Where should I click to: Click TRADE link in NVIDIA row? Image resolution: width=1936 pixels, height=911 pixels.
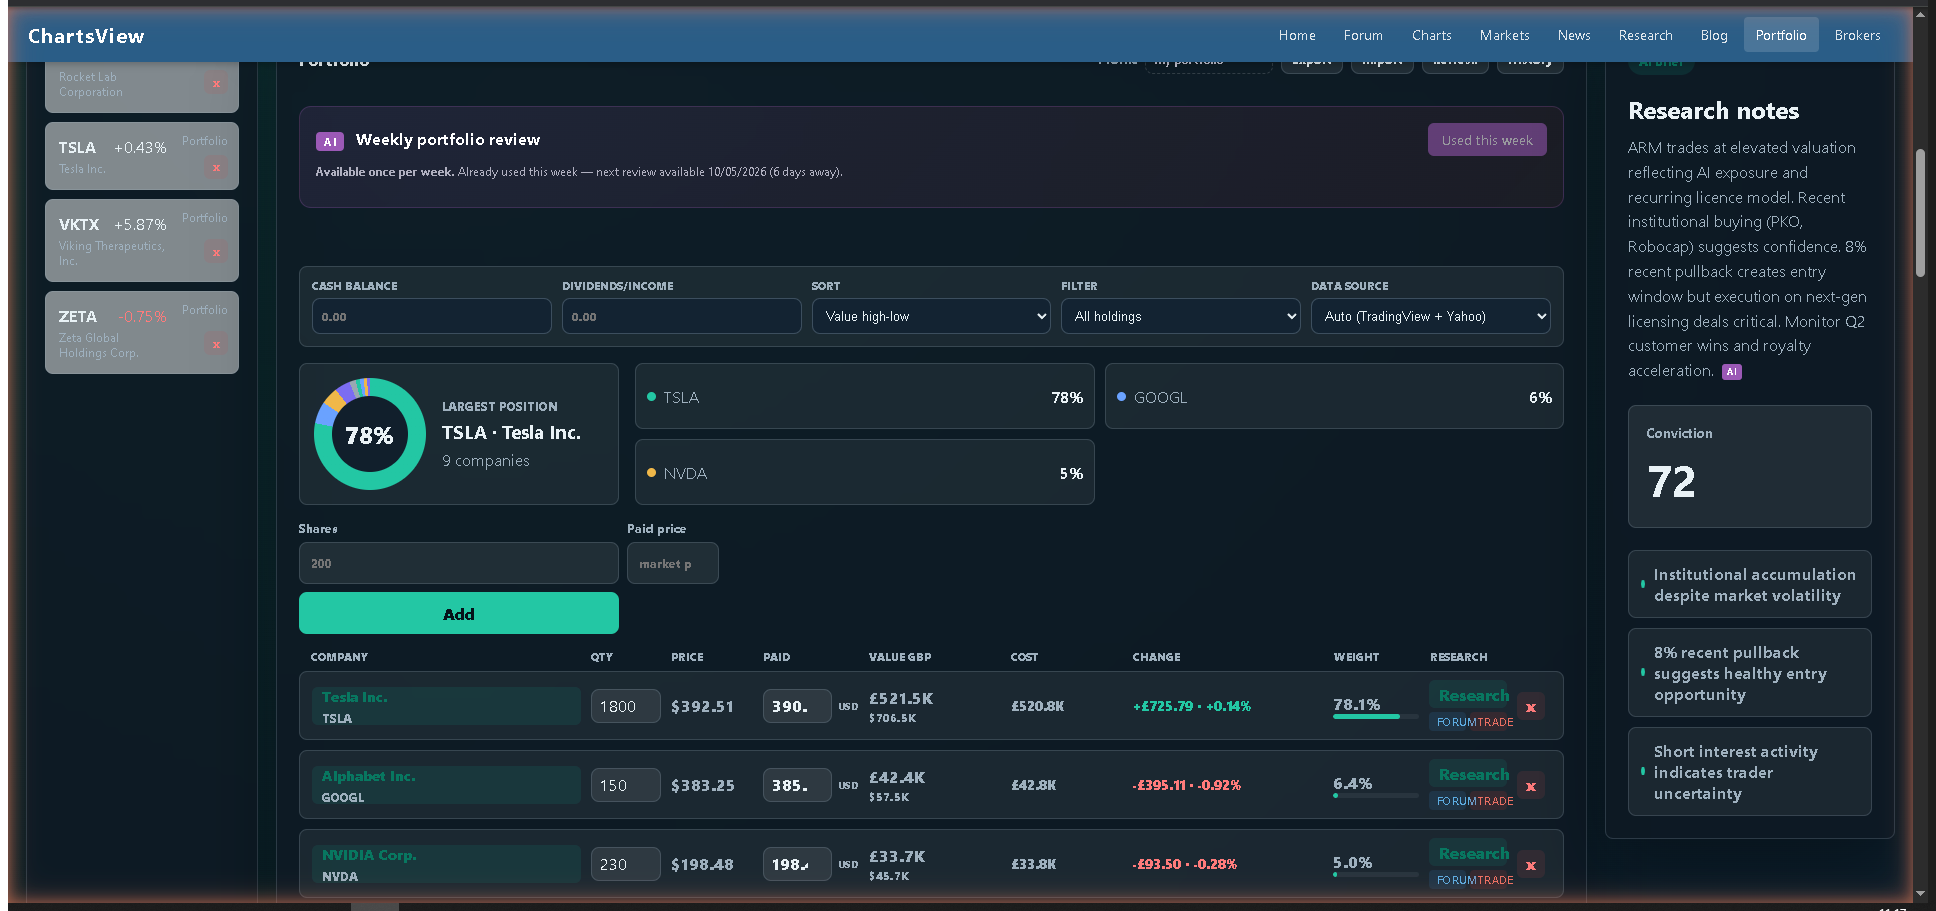tap(1496, 880)
